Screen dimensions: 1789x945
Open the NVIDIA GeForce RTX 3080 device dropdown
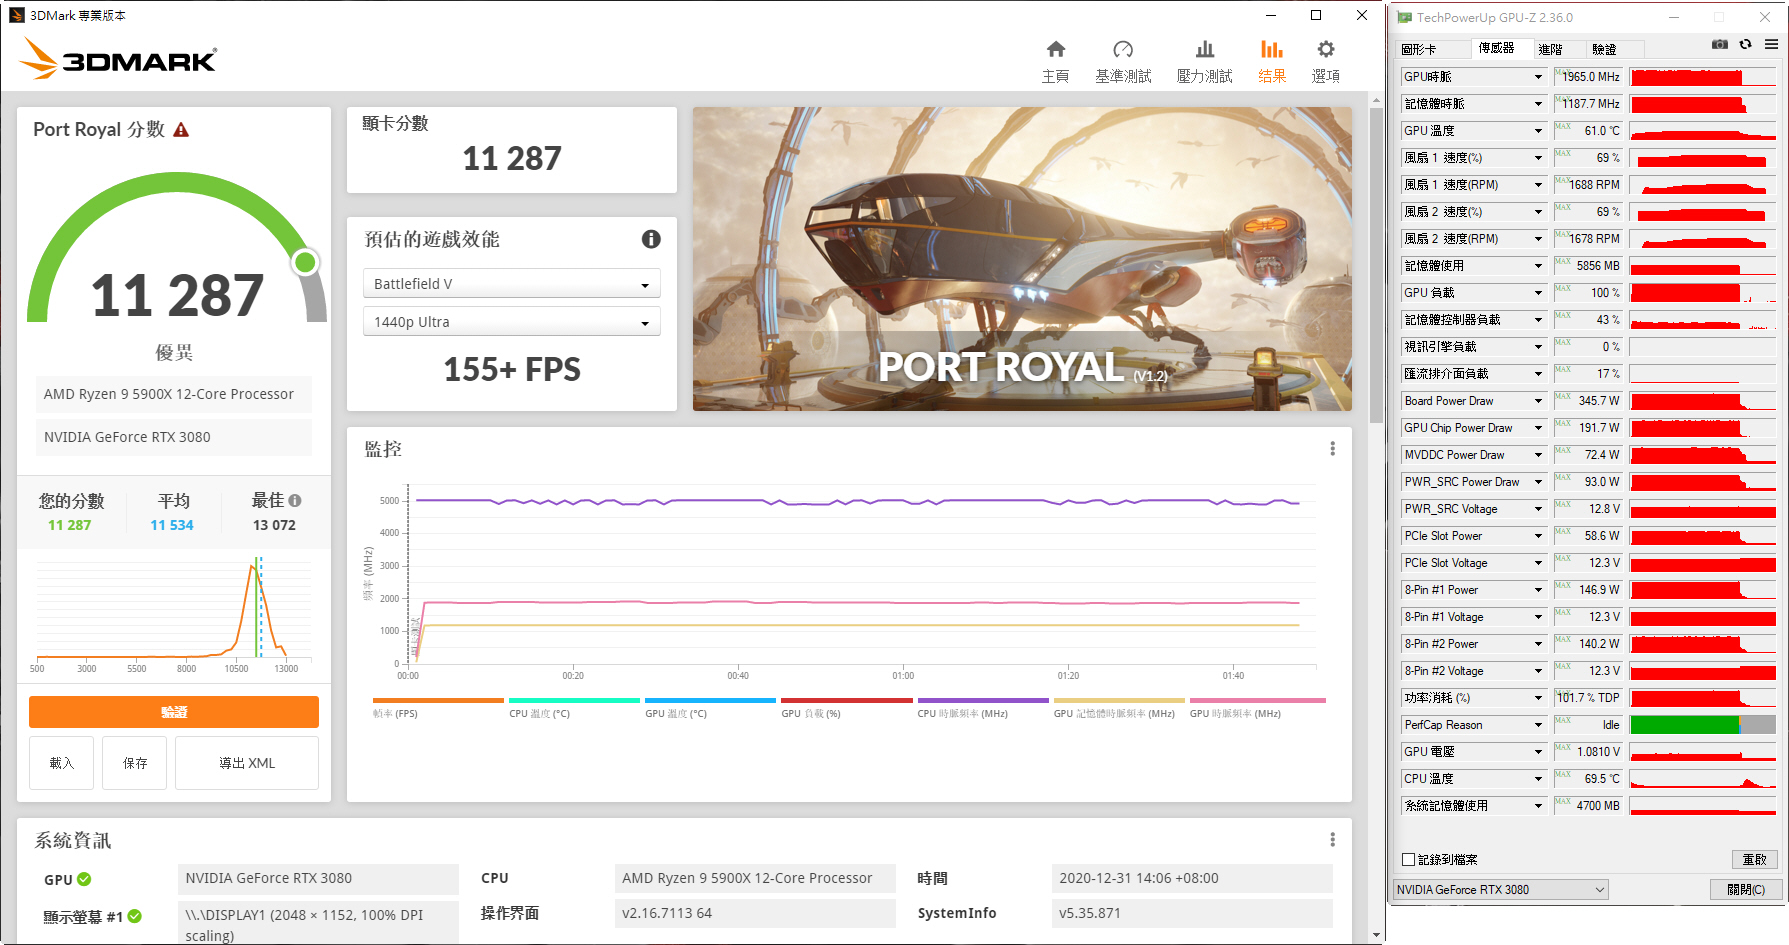coord(1500,890)
